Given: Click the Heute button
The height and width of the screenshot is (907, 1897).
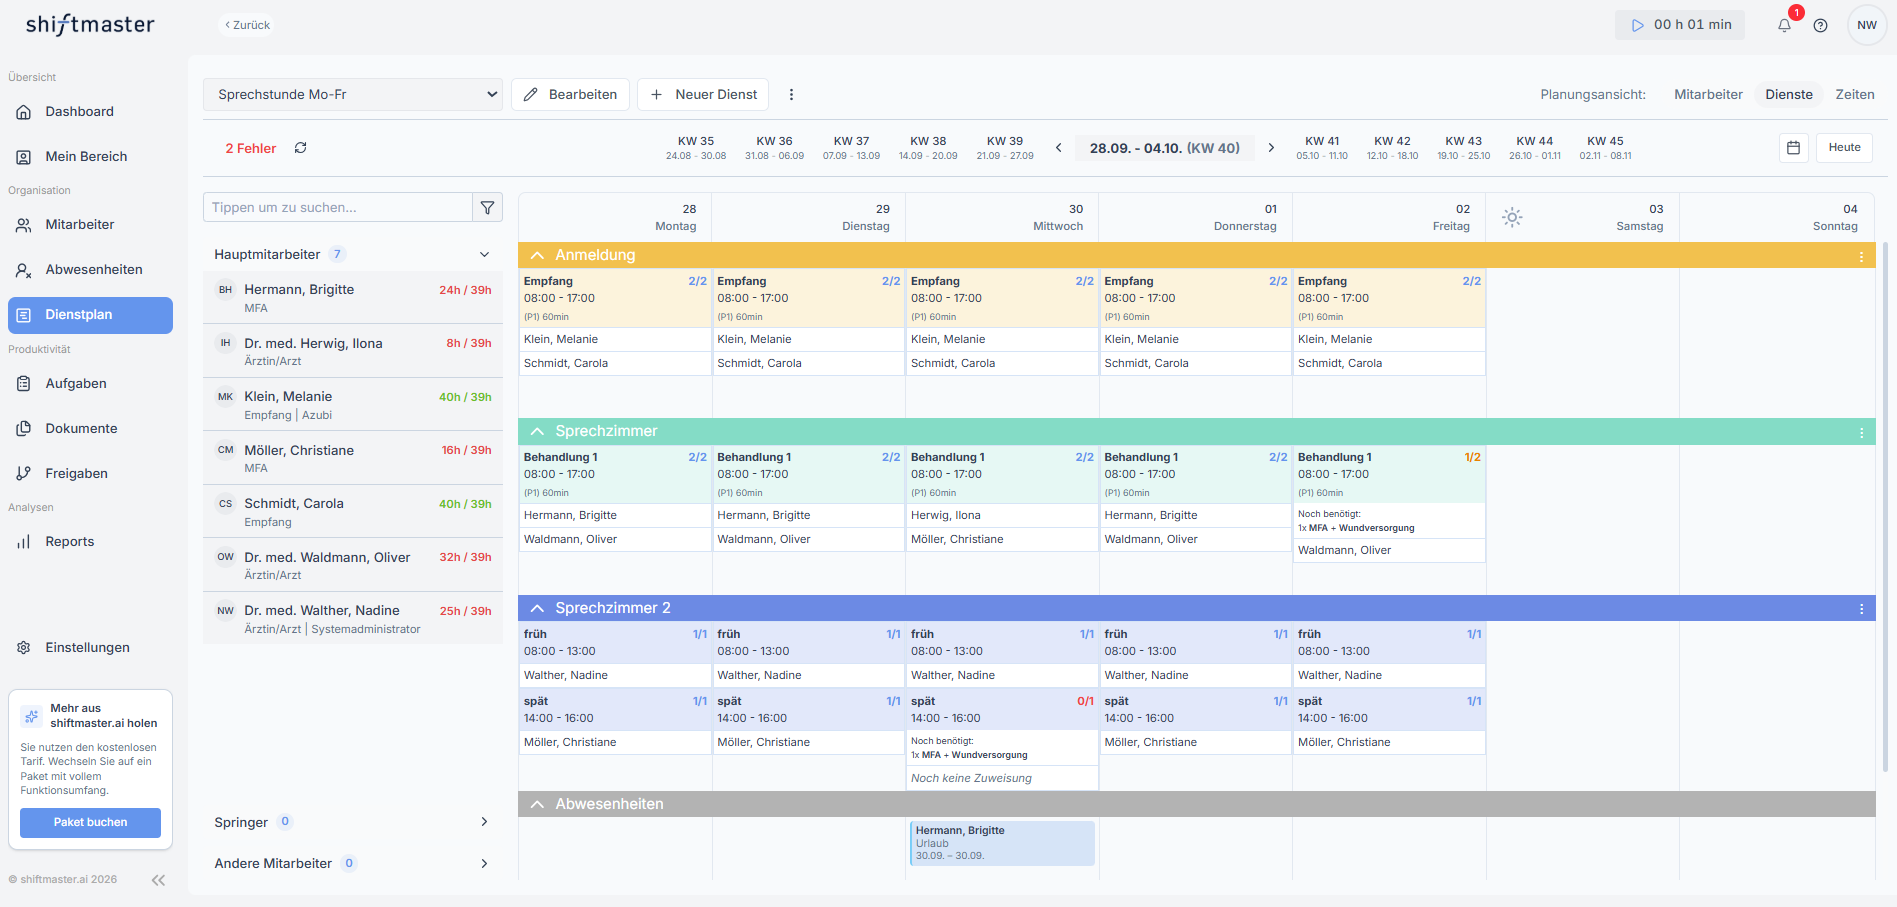Looking at the screenshot, I should [1844, 147].
